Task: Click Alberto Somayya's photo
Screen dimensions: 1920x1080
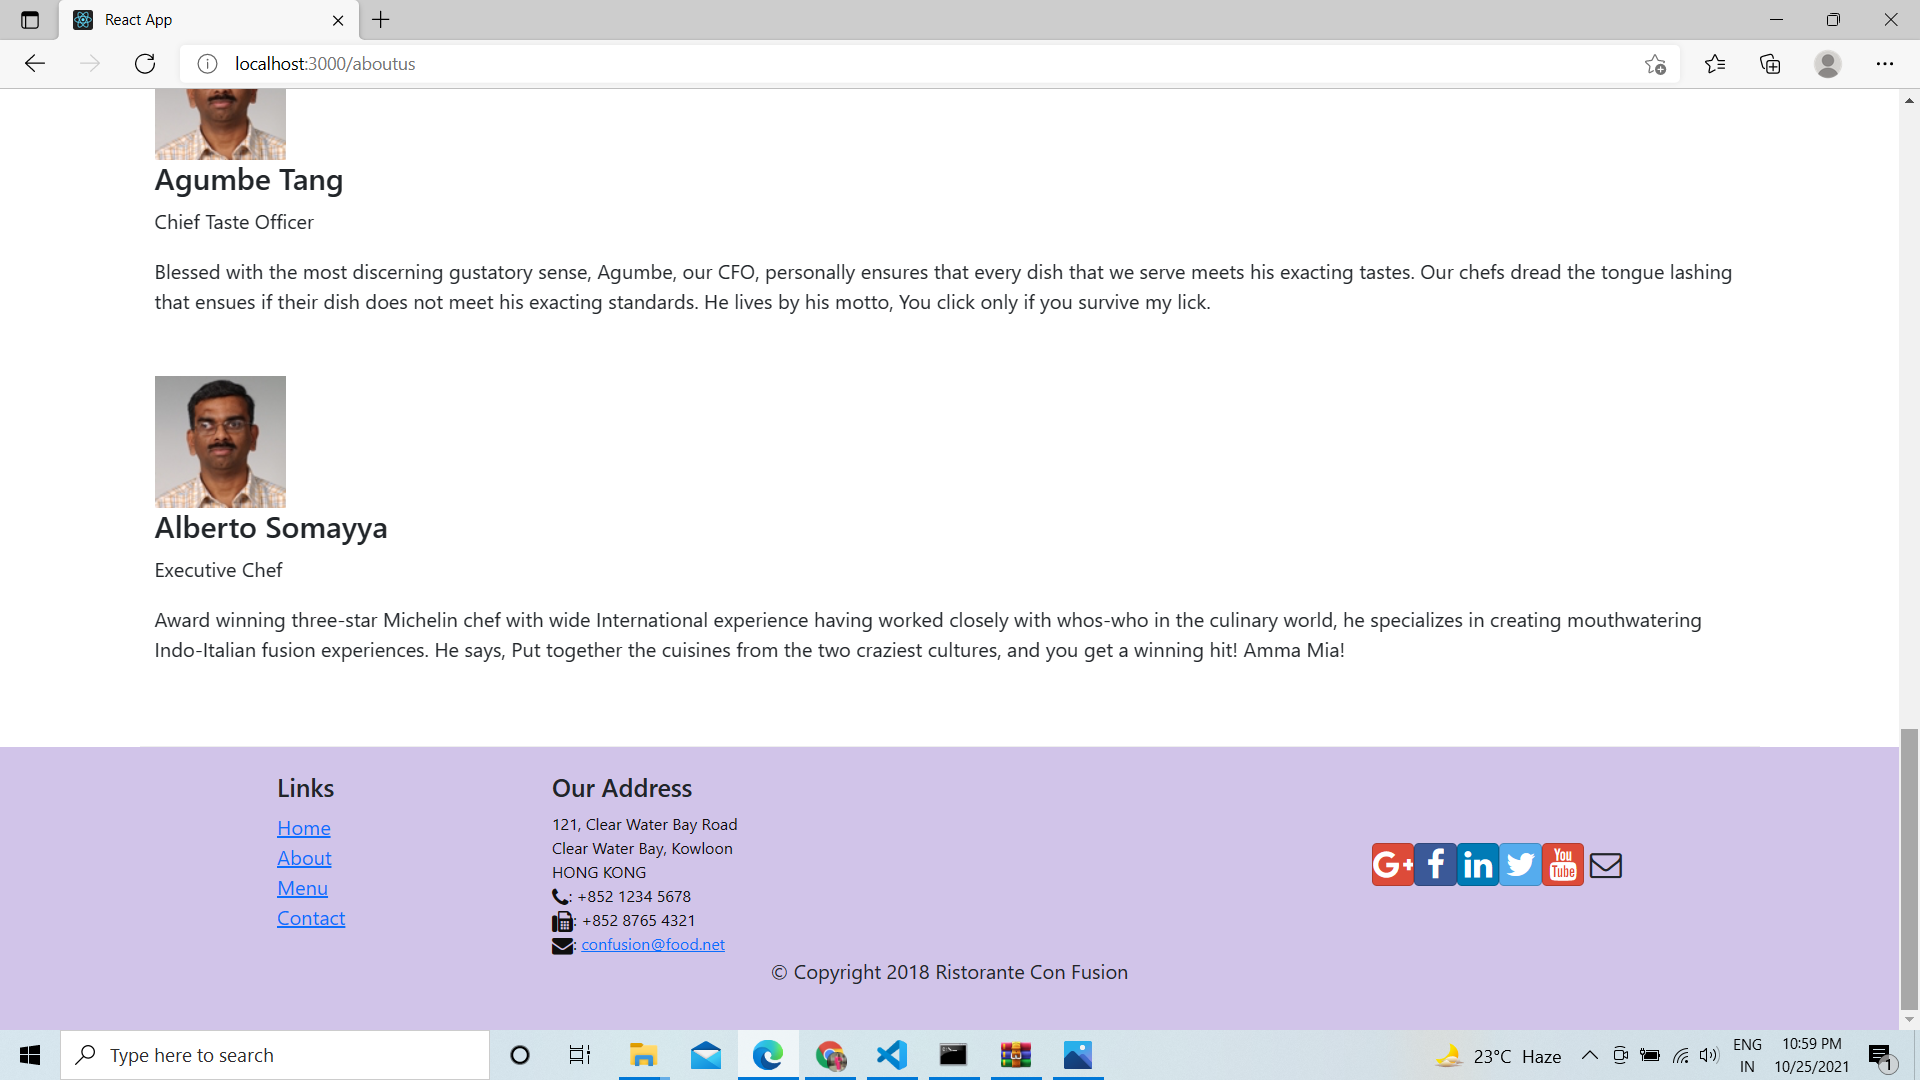Action: [220, 442]
